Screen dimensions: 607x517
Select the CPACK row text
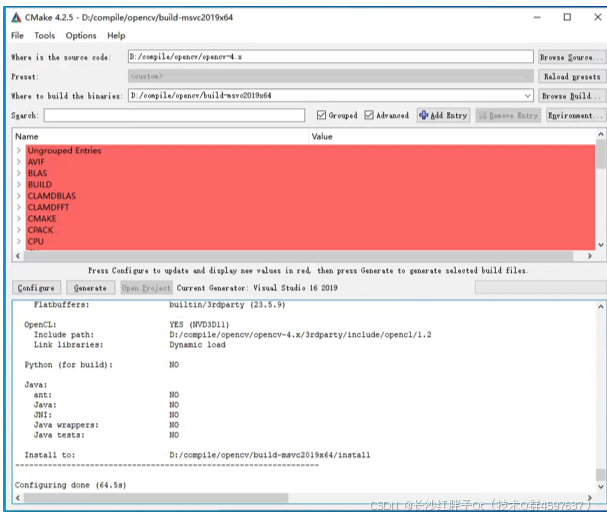coord(40,230)
